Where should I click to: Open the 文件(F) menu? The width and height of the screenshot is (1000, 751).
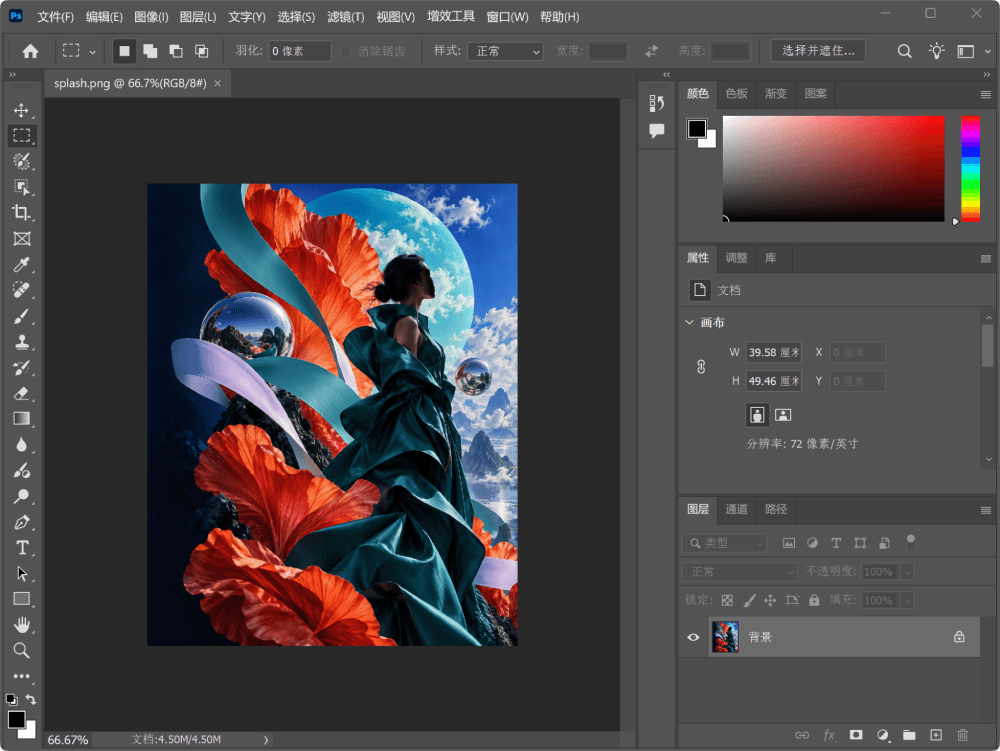pyautogui.click(x=55, y=17)
